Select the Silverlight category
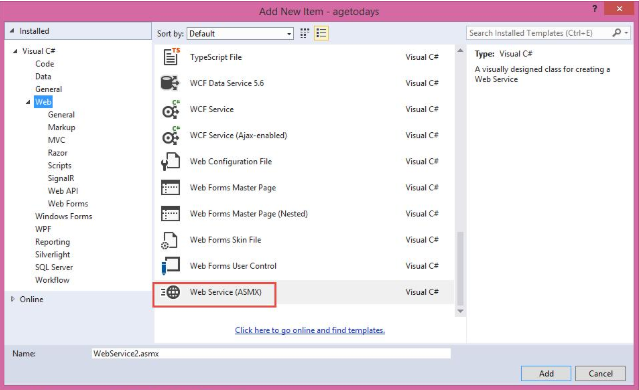Viewport: 639px width, 390px height. pos(53,254)
